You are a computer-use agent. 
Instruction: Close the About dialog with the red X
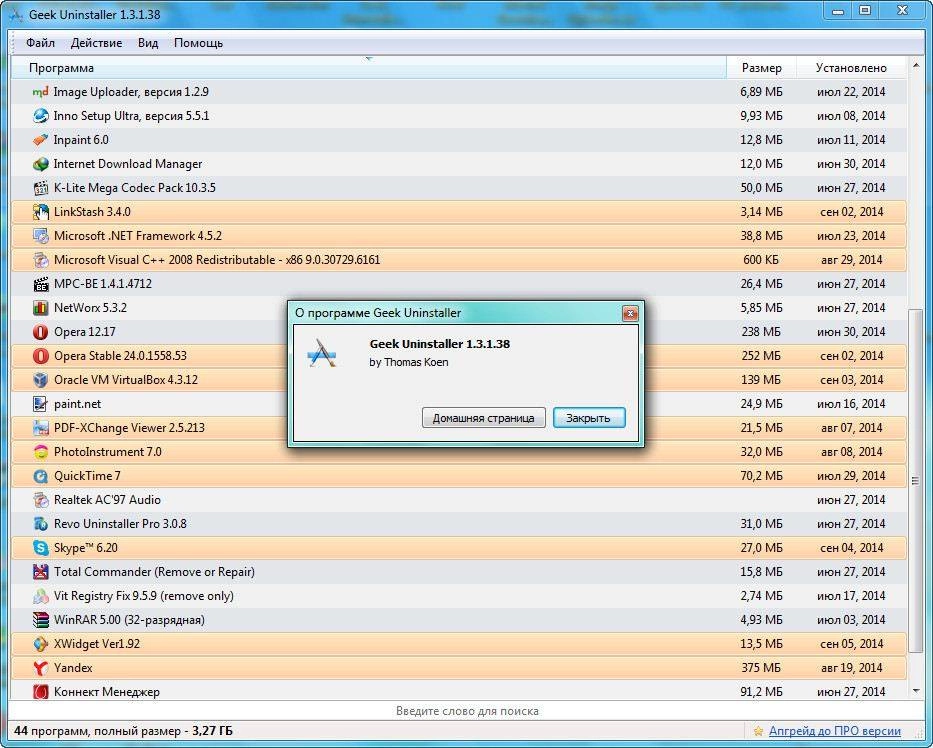point(630,313)
